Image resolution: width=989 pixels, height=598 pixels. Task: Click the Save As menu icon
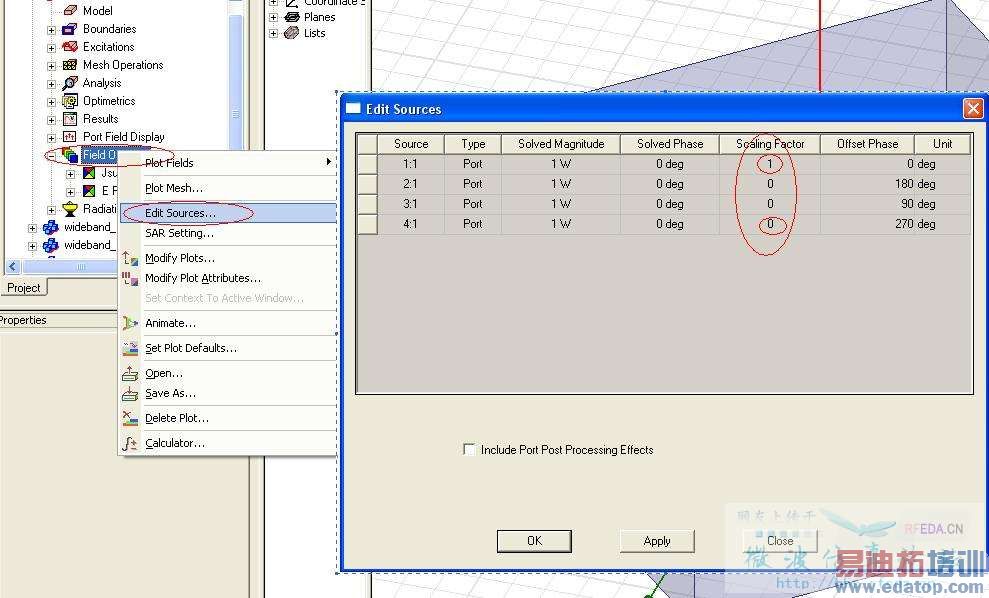coord(130,394)
